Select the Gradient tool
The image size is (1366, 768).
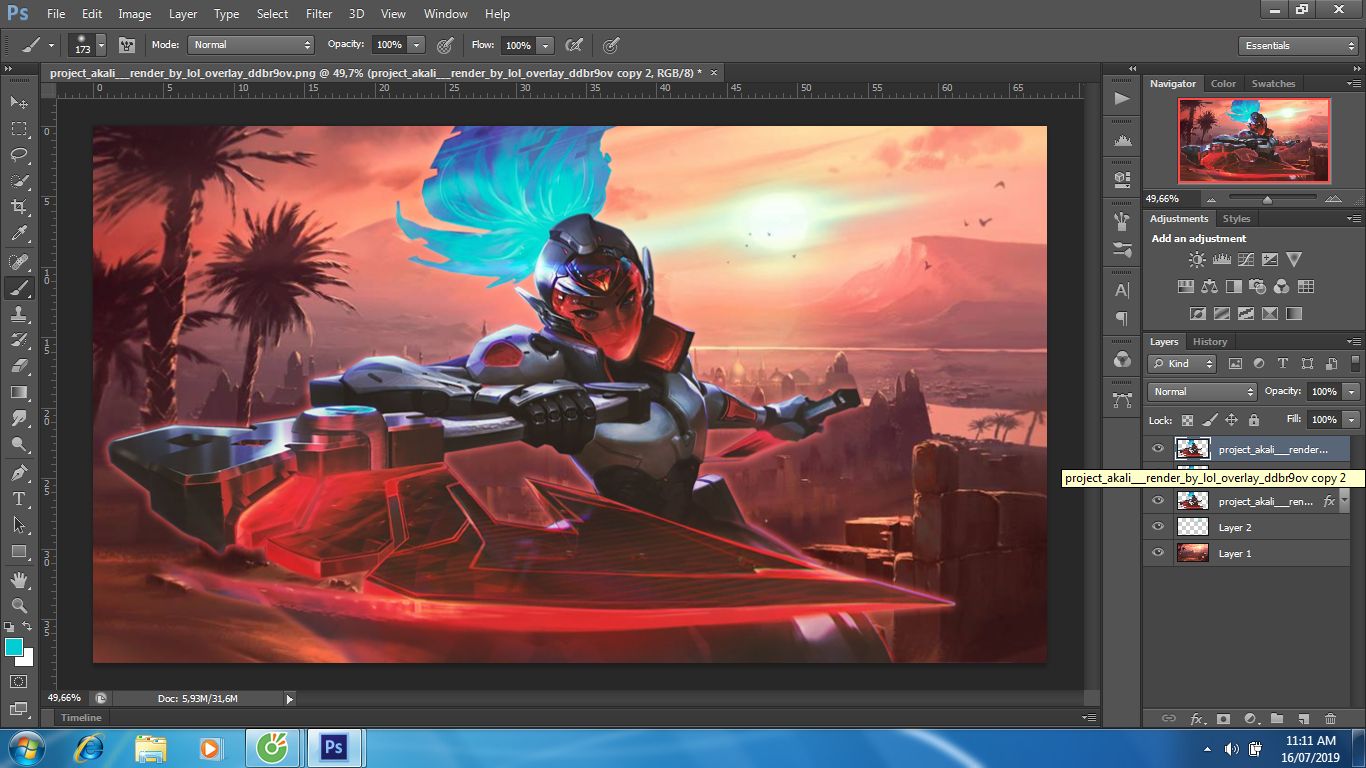coord(19,392)
